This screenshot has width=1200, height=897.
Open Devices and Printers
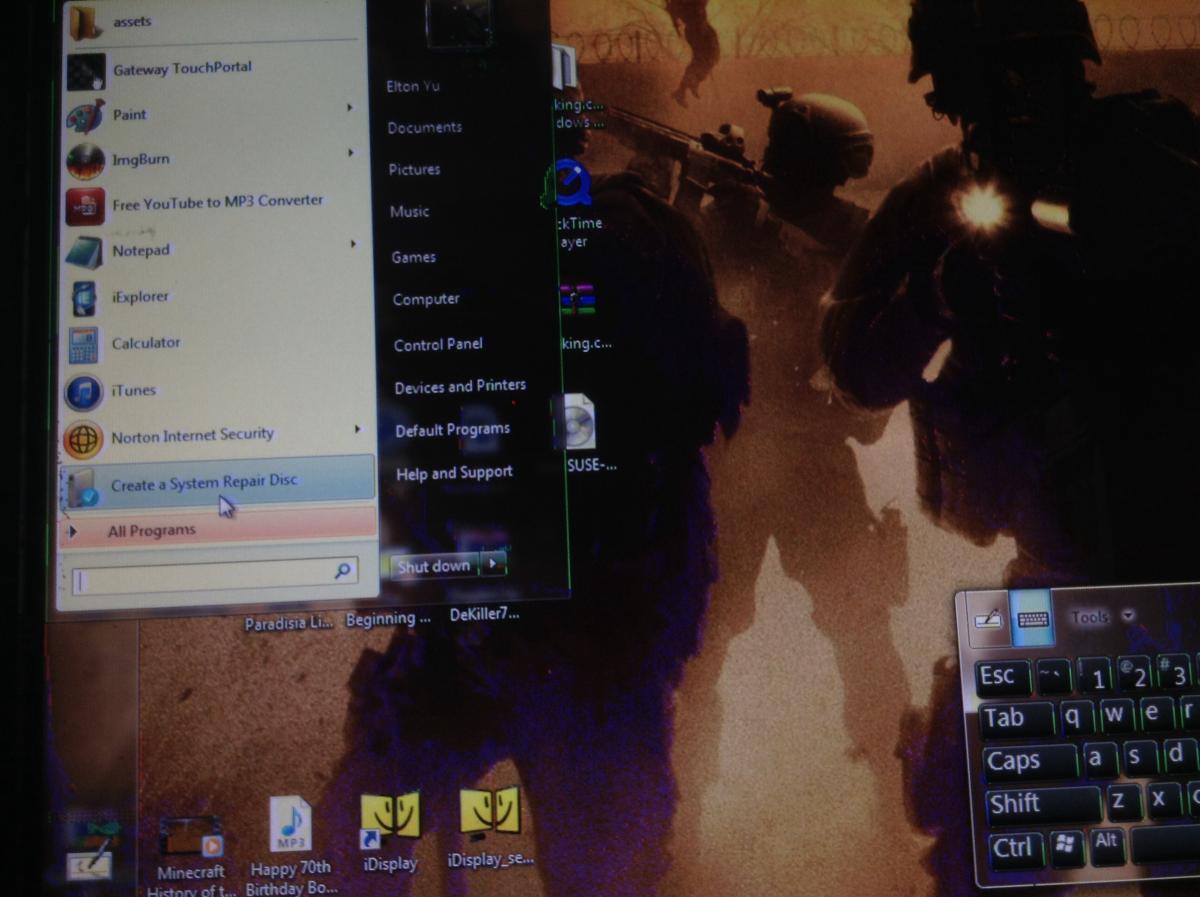point(460,386)
